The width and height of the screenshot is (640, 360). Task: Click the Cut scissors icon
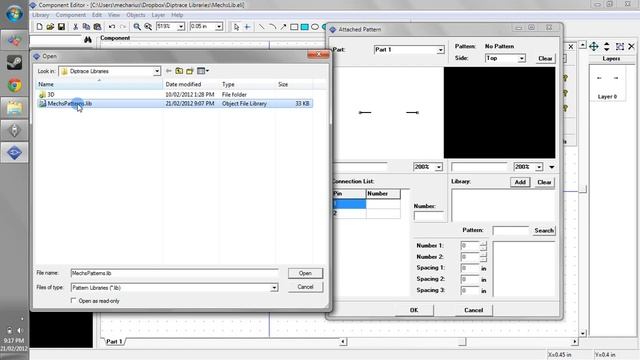pyautogui.click(x=76, y=27)
